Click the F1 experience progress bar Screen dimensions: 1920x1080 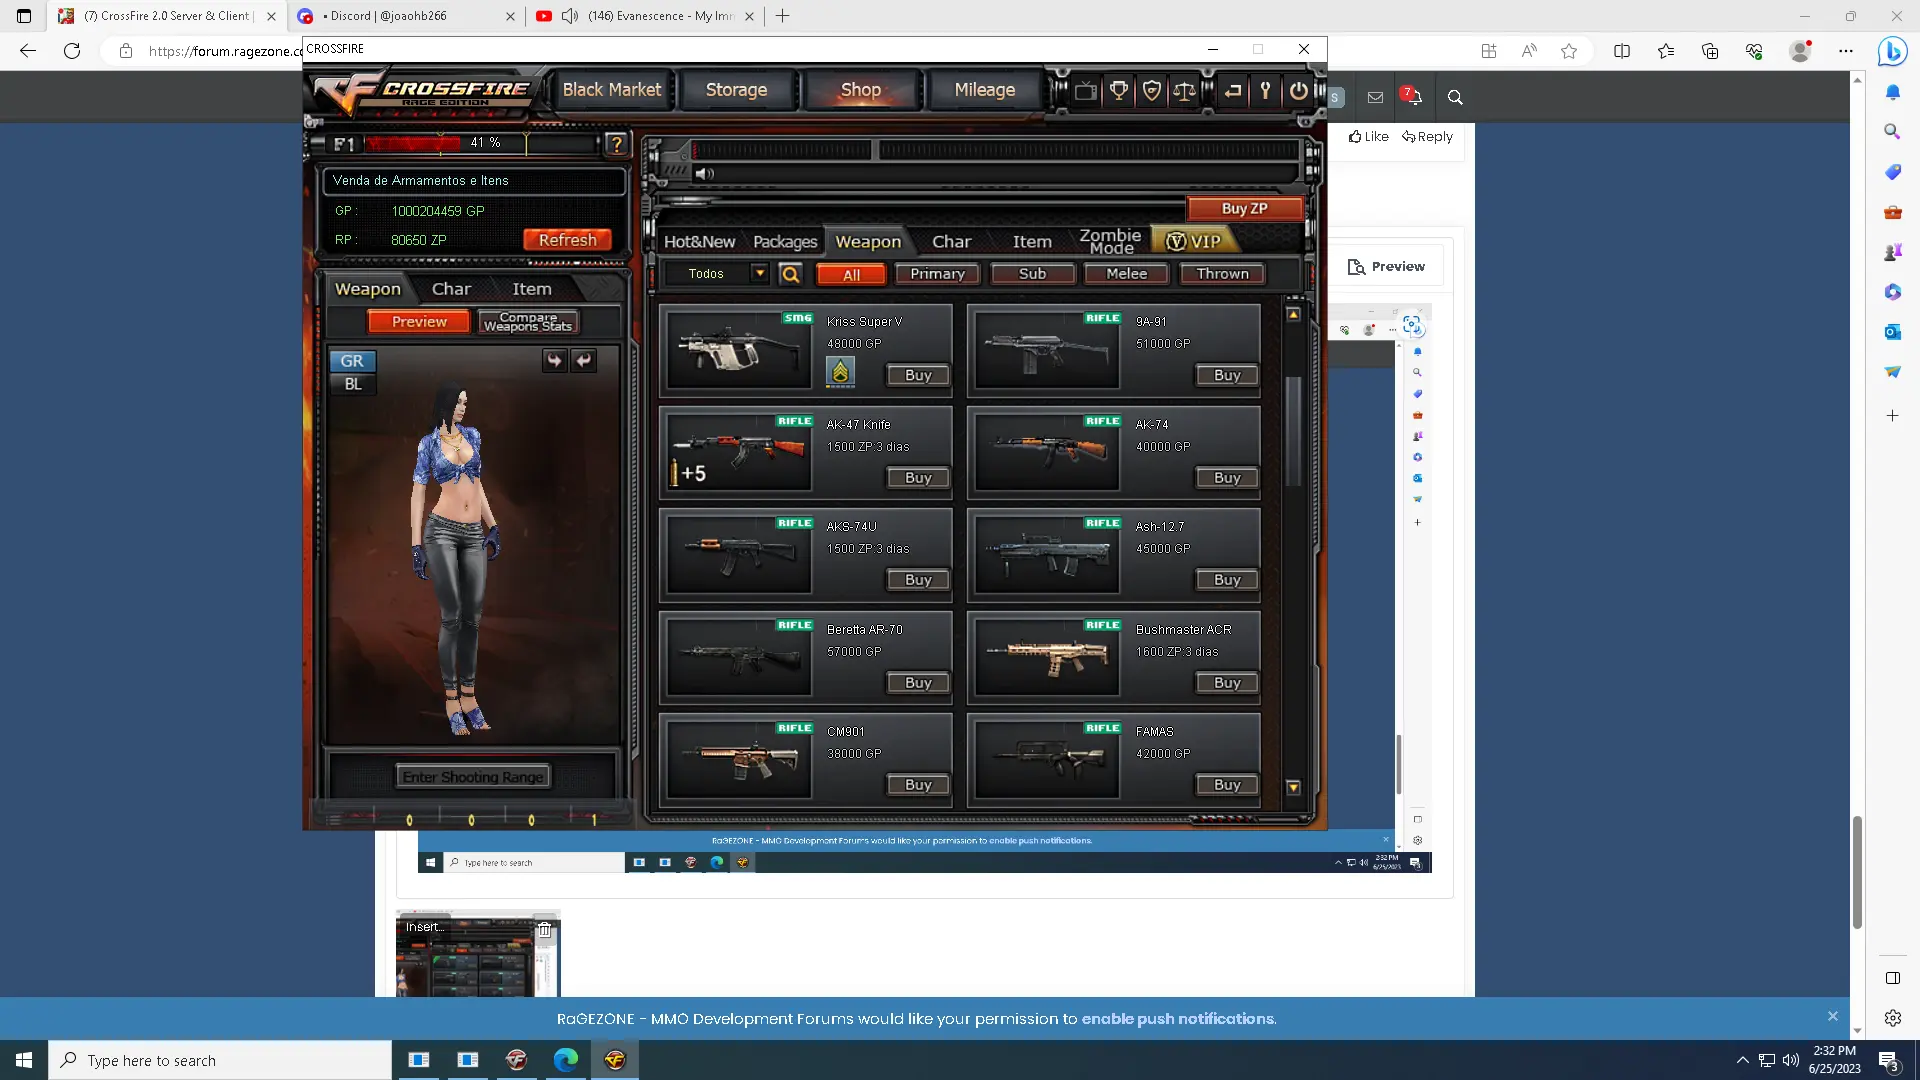482,143
